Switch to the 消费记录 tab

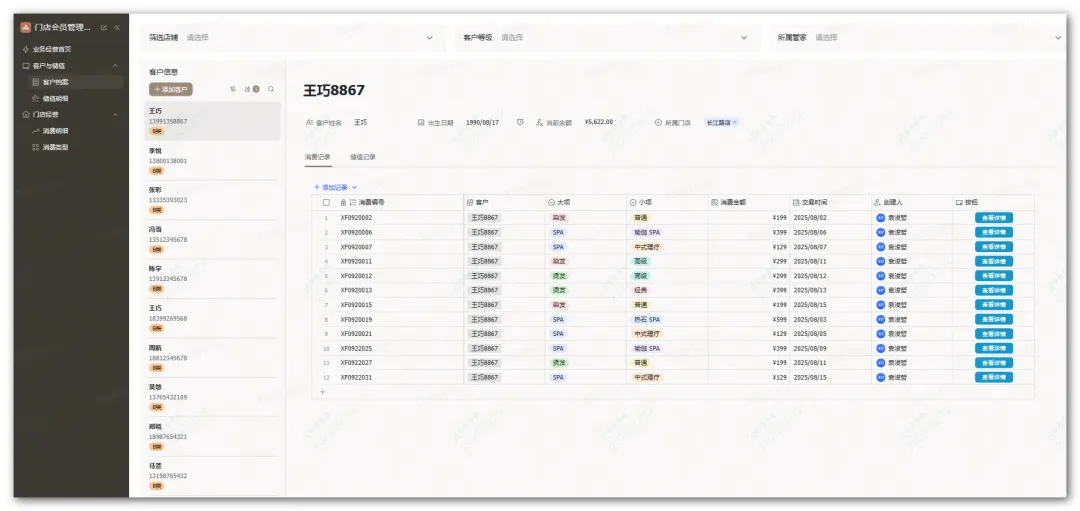point(318,157)
